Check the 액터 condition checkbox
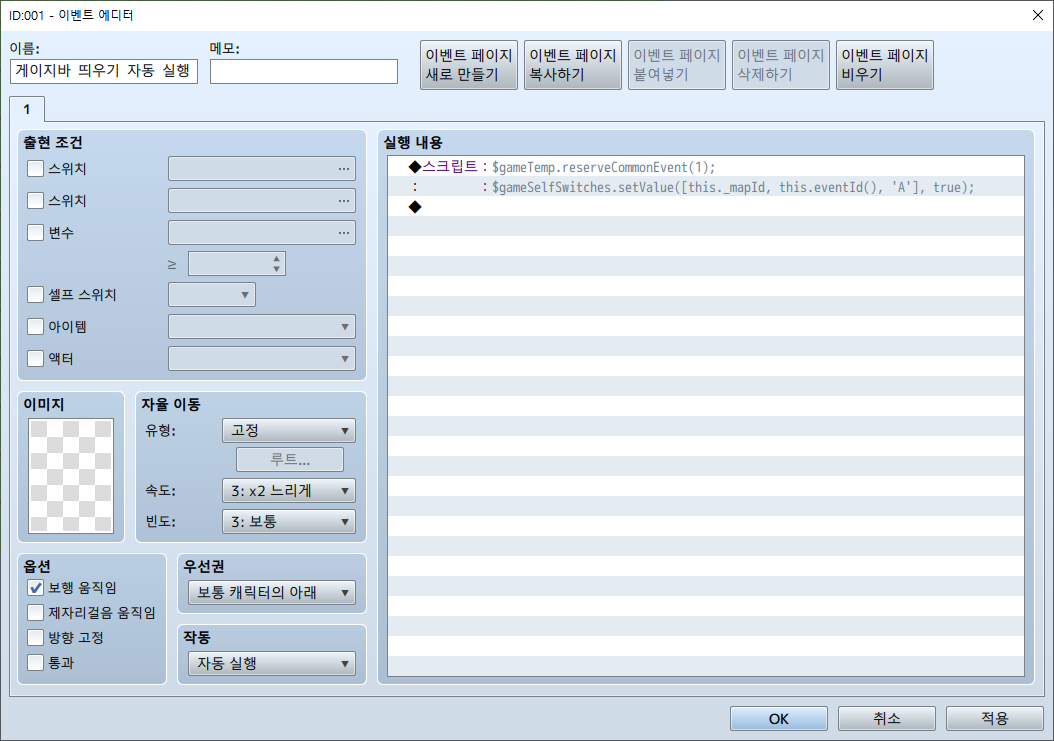Screen dimensions: 1054x741 [x=36, y=358]
